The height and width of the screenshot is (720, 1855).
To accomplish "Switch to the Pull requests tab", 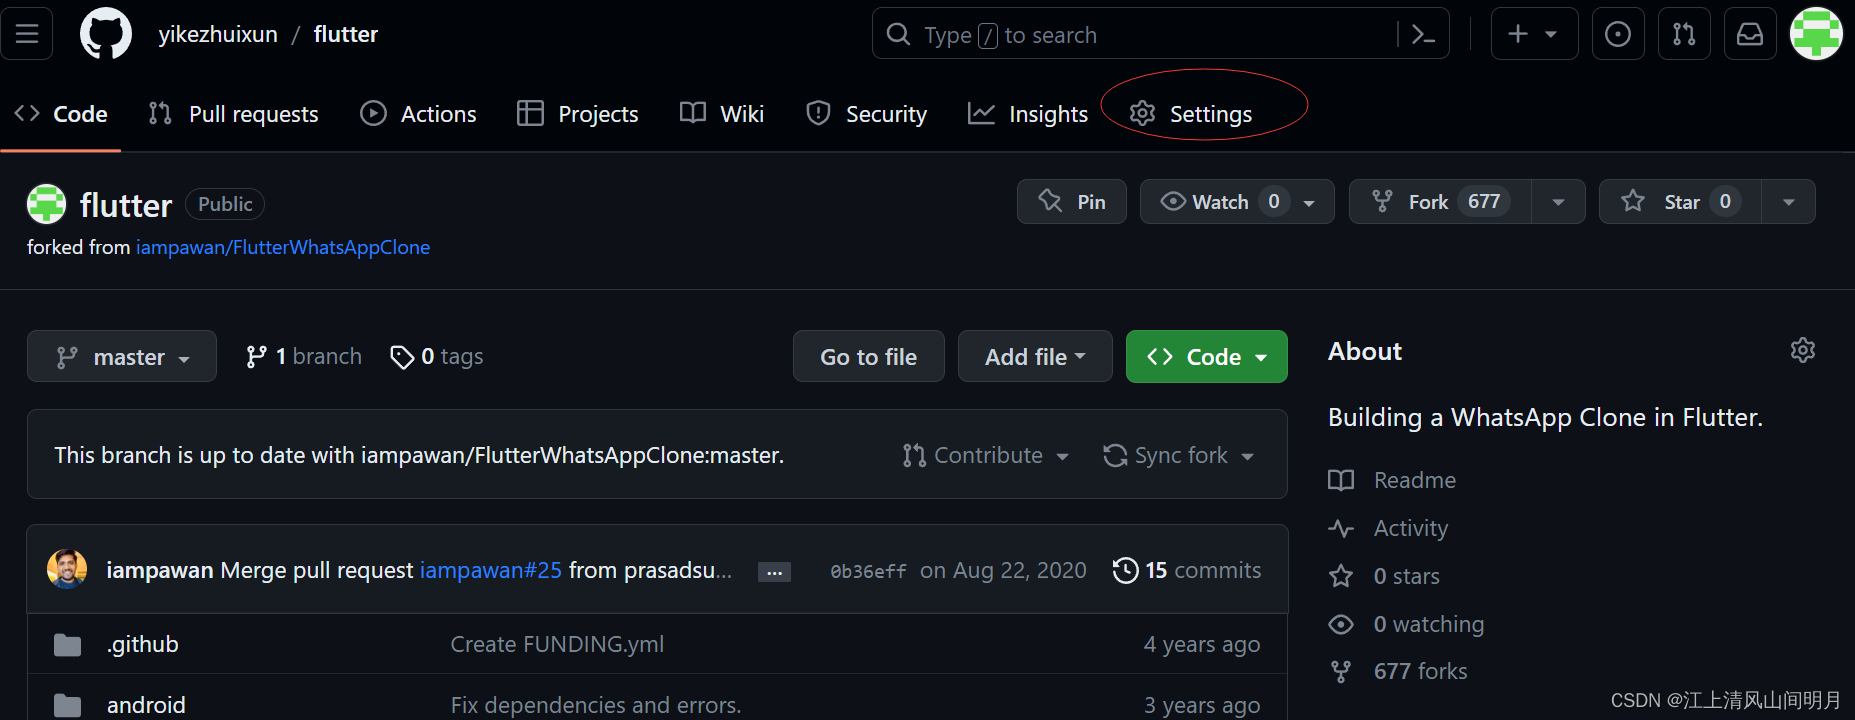I will (x=233, y=114).
